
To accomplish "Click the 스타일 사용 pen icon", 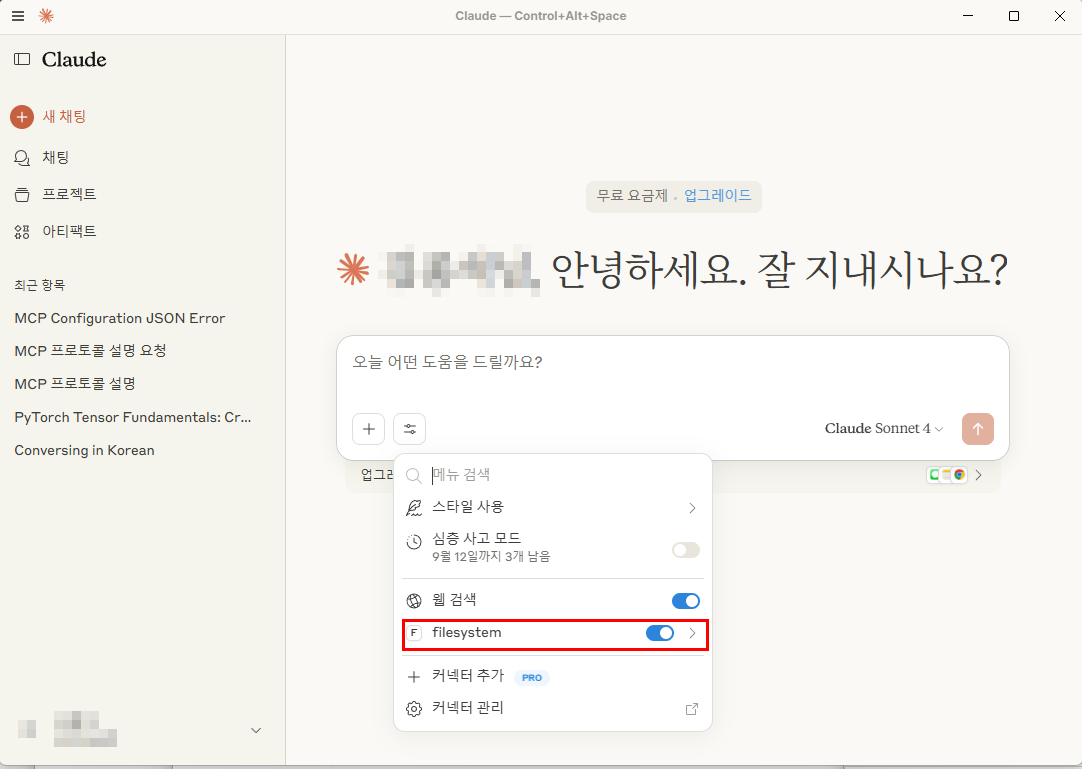I will [413, 508].
